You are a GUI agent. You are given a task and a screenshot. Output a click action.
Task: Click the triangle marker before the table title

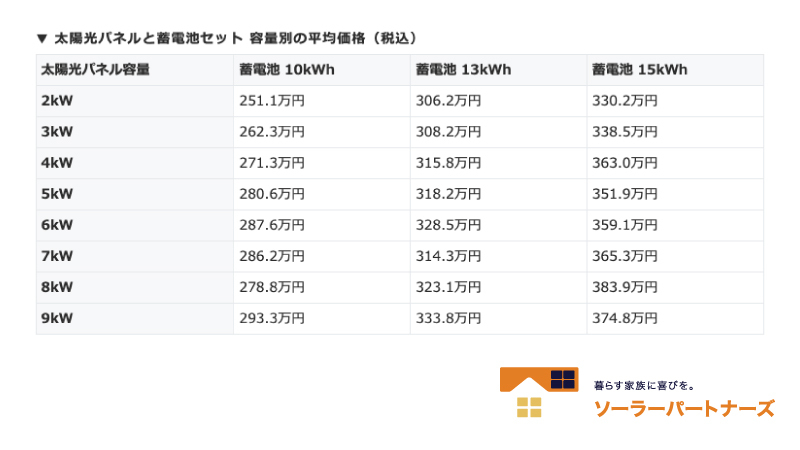pos(41,38)
